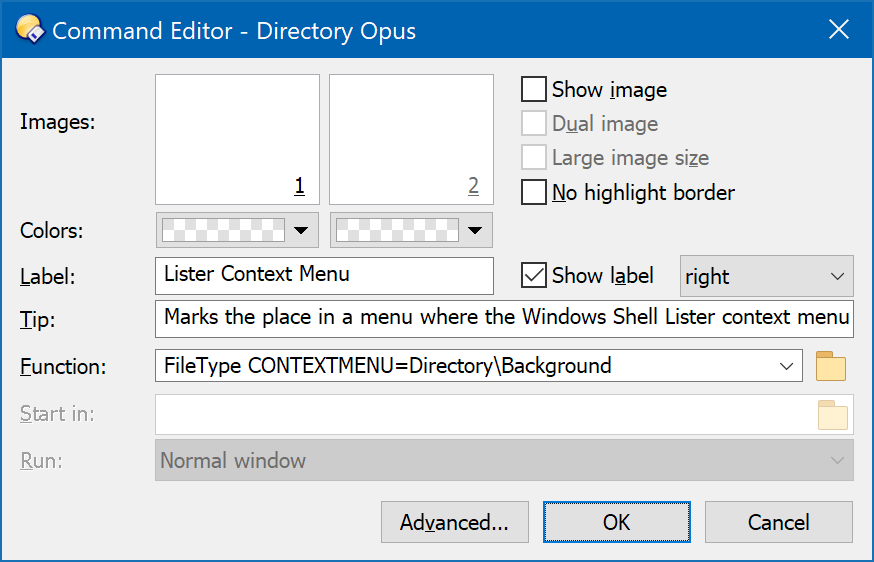874x562 pixels.
Task: Click into the Label text field
Action: 324,275
